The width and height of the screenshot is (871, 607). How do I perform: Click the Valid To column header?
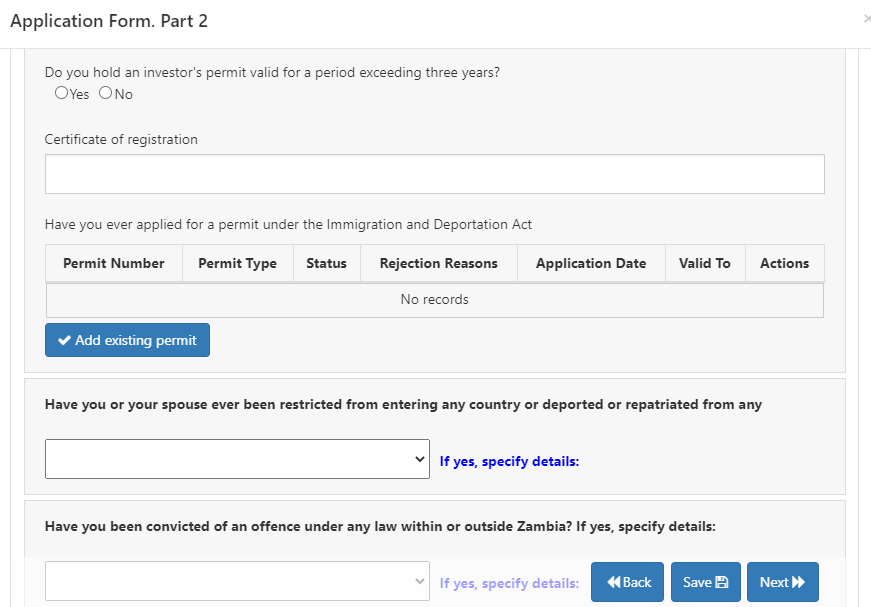coord(705,263)
